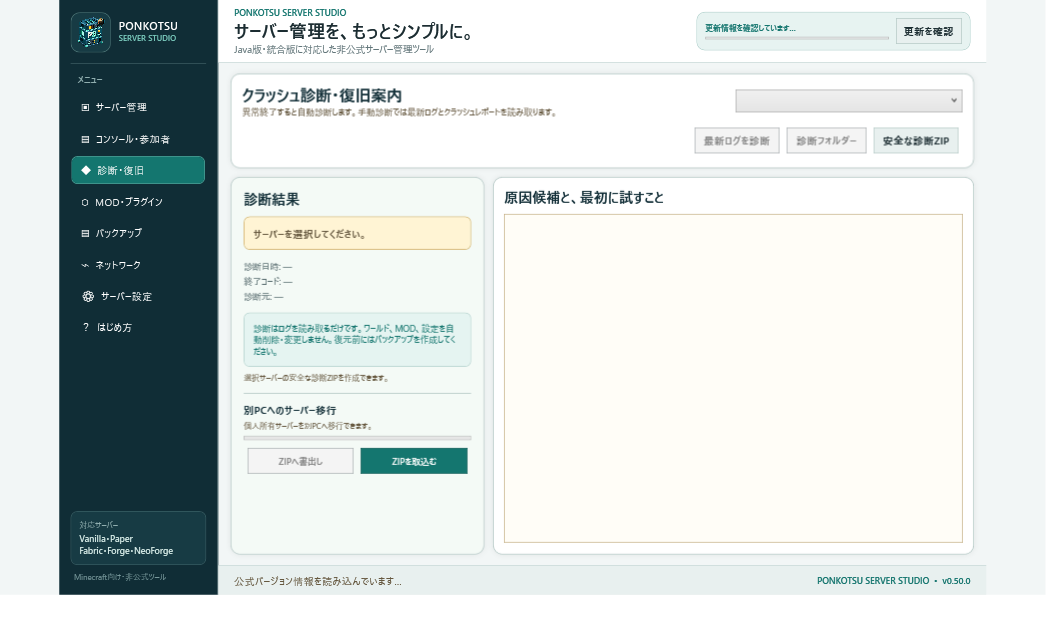The height and width of the screenshot is (632, 1060).
Task: Click the PONKOTSU Server Studio logo icon
Action: [x=91, y=32]
